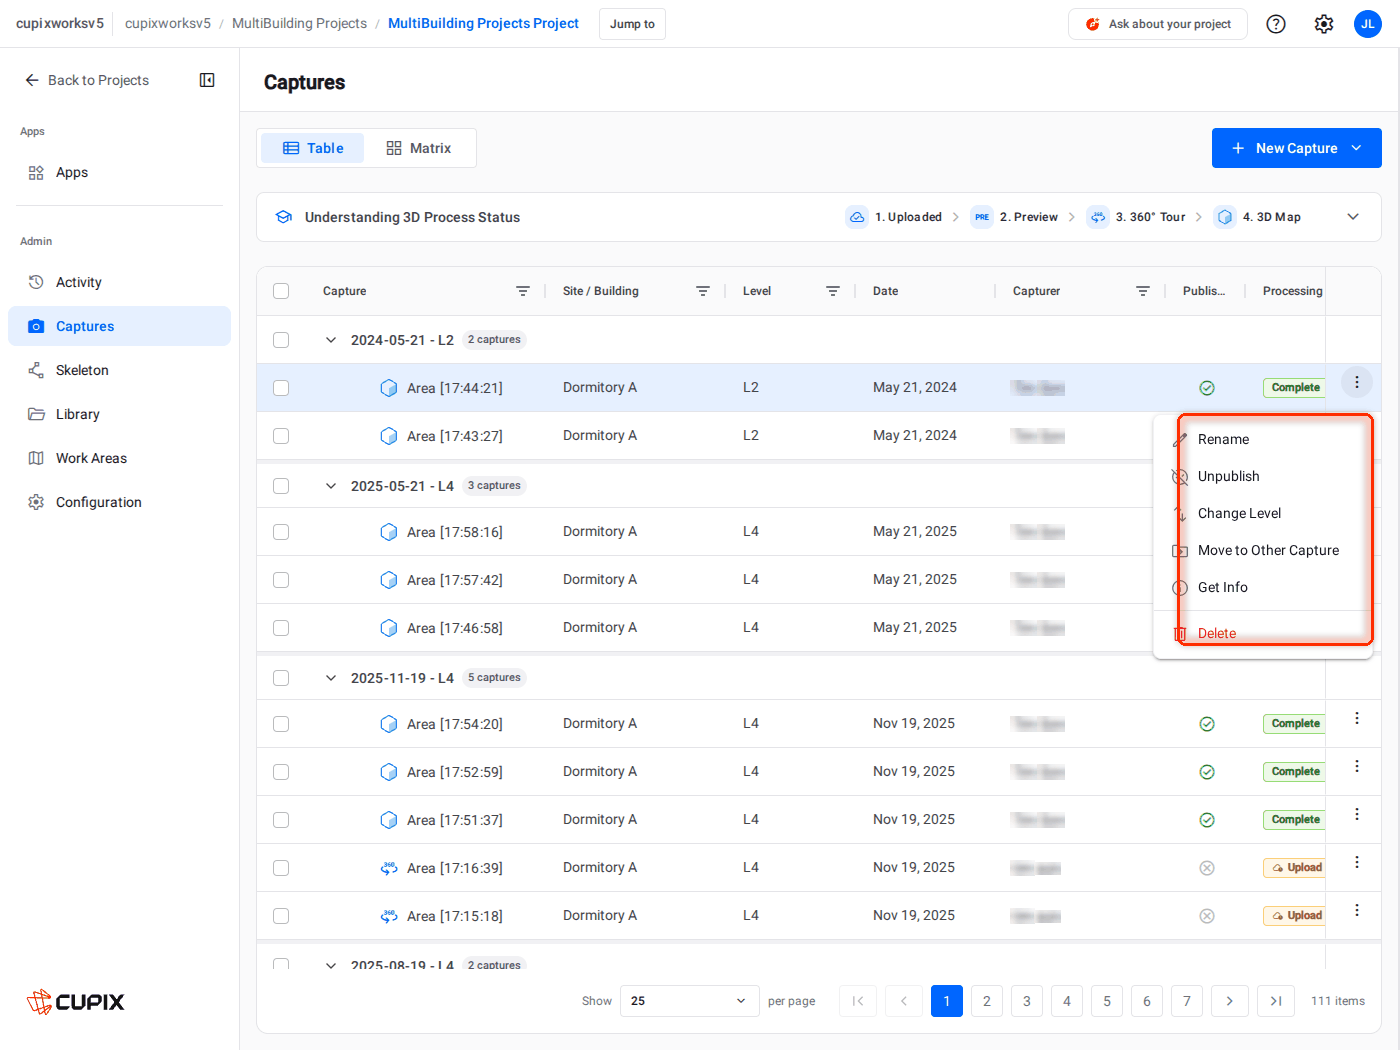Go back to Projects

tap(87, 80)
